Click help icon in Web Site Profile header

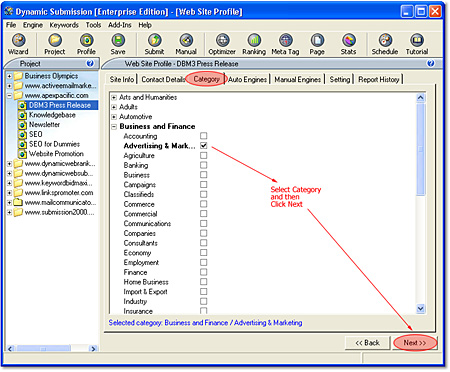[x=431, y=63]
